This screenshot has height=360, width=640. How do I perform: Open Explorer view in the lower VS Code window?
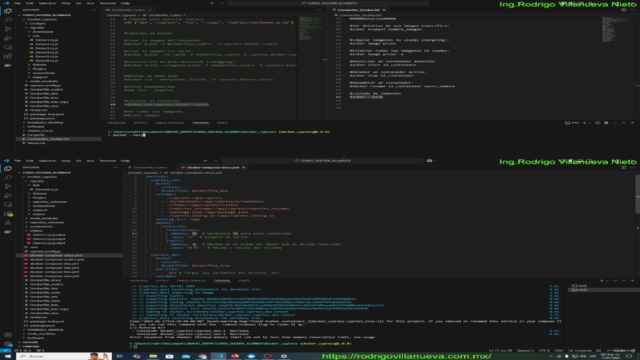click(x=7, y=169)
